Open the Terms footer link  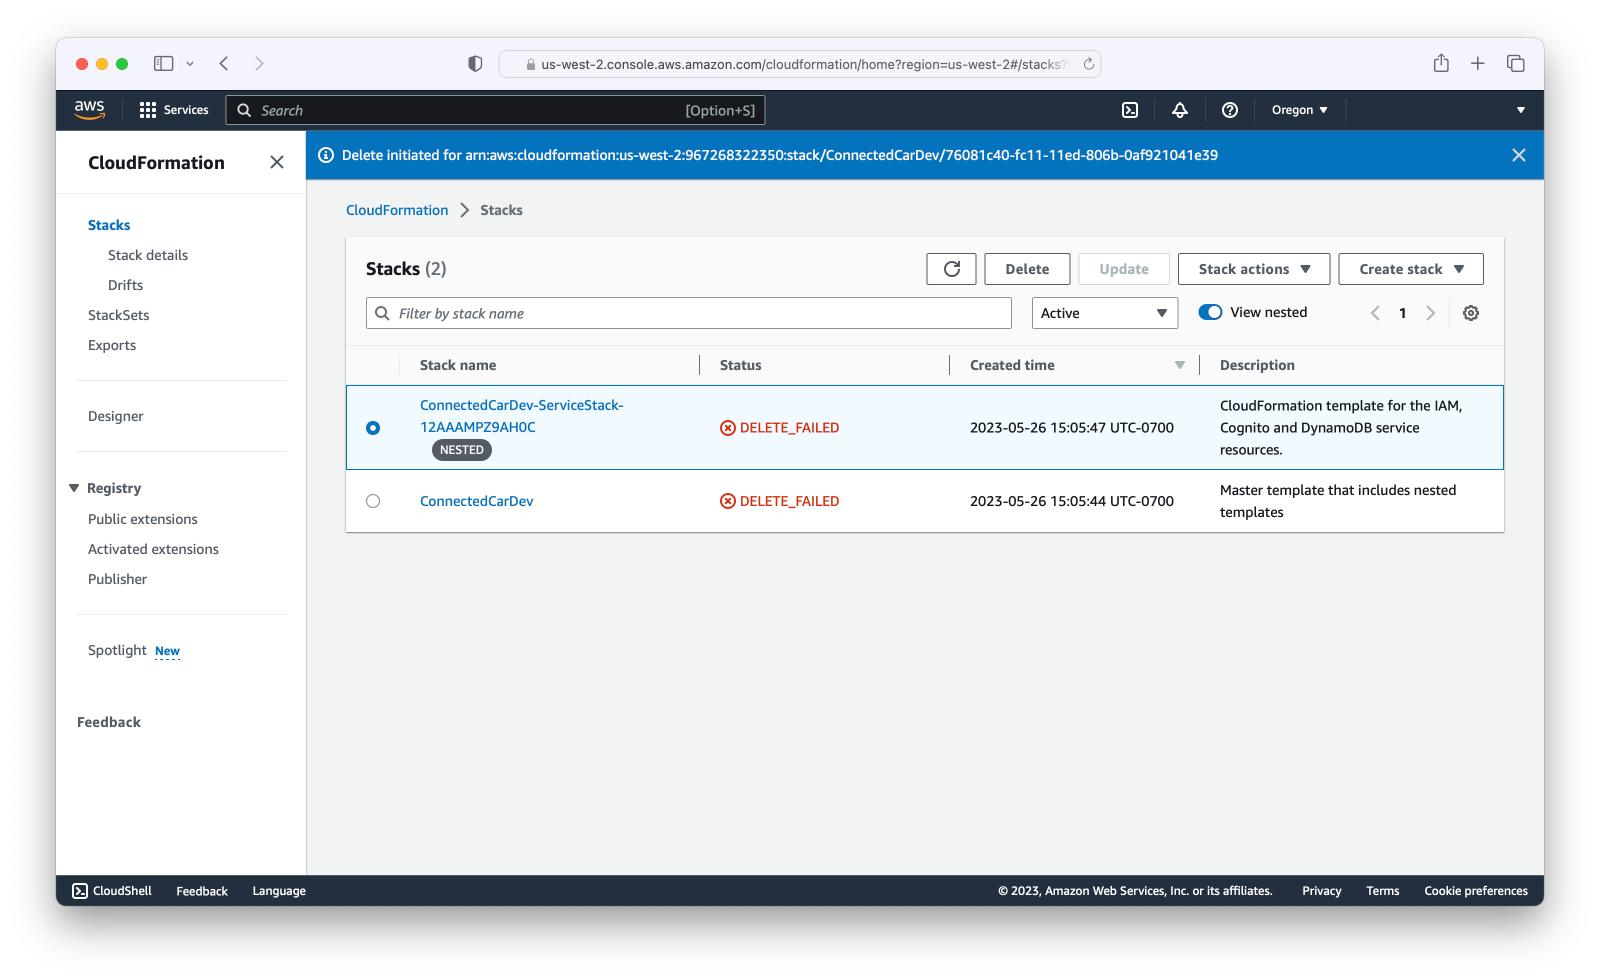point(1383,891)
